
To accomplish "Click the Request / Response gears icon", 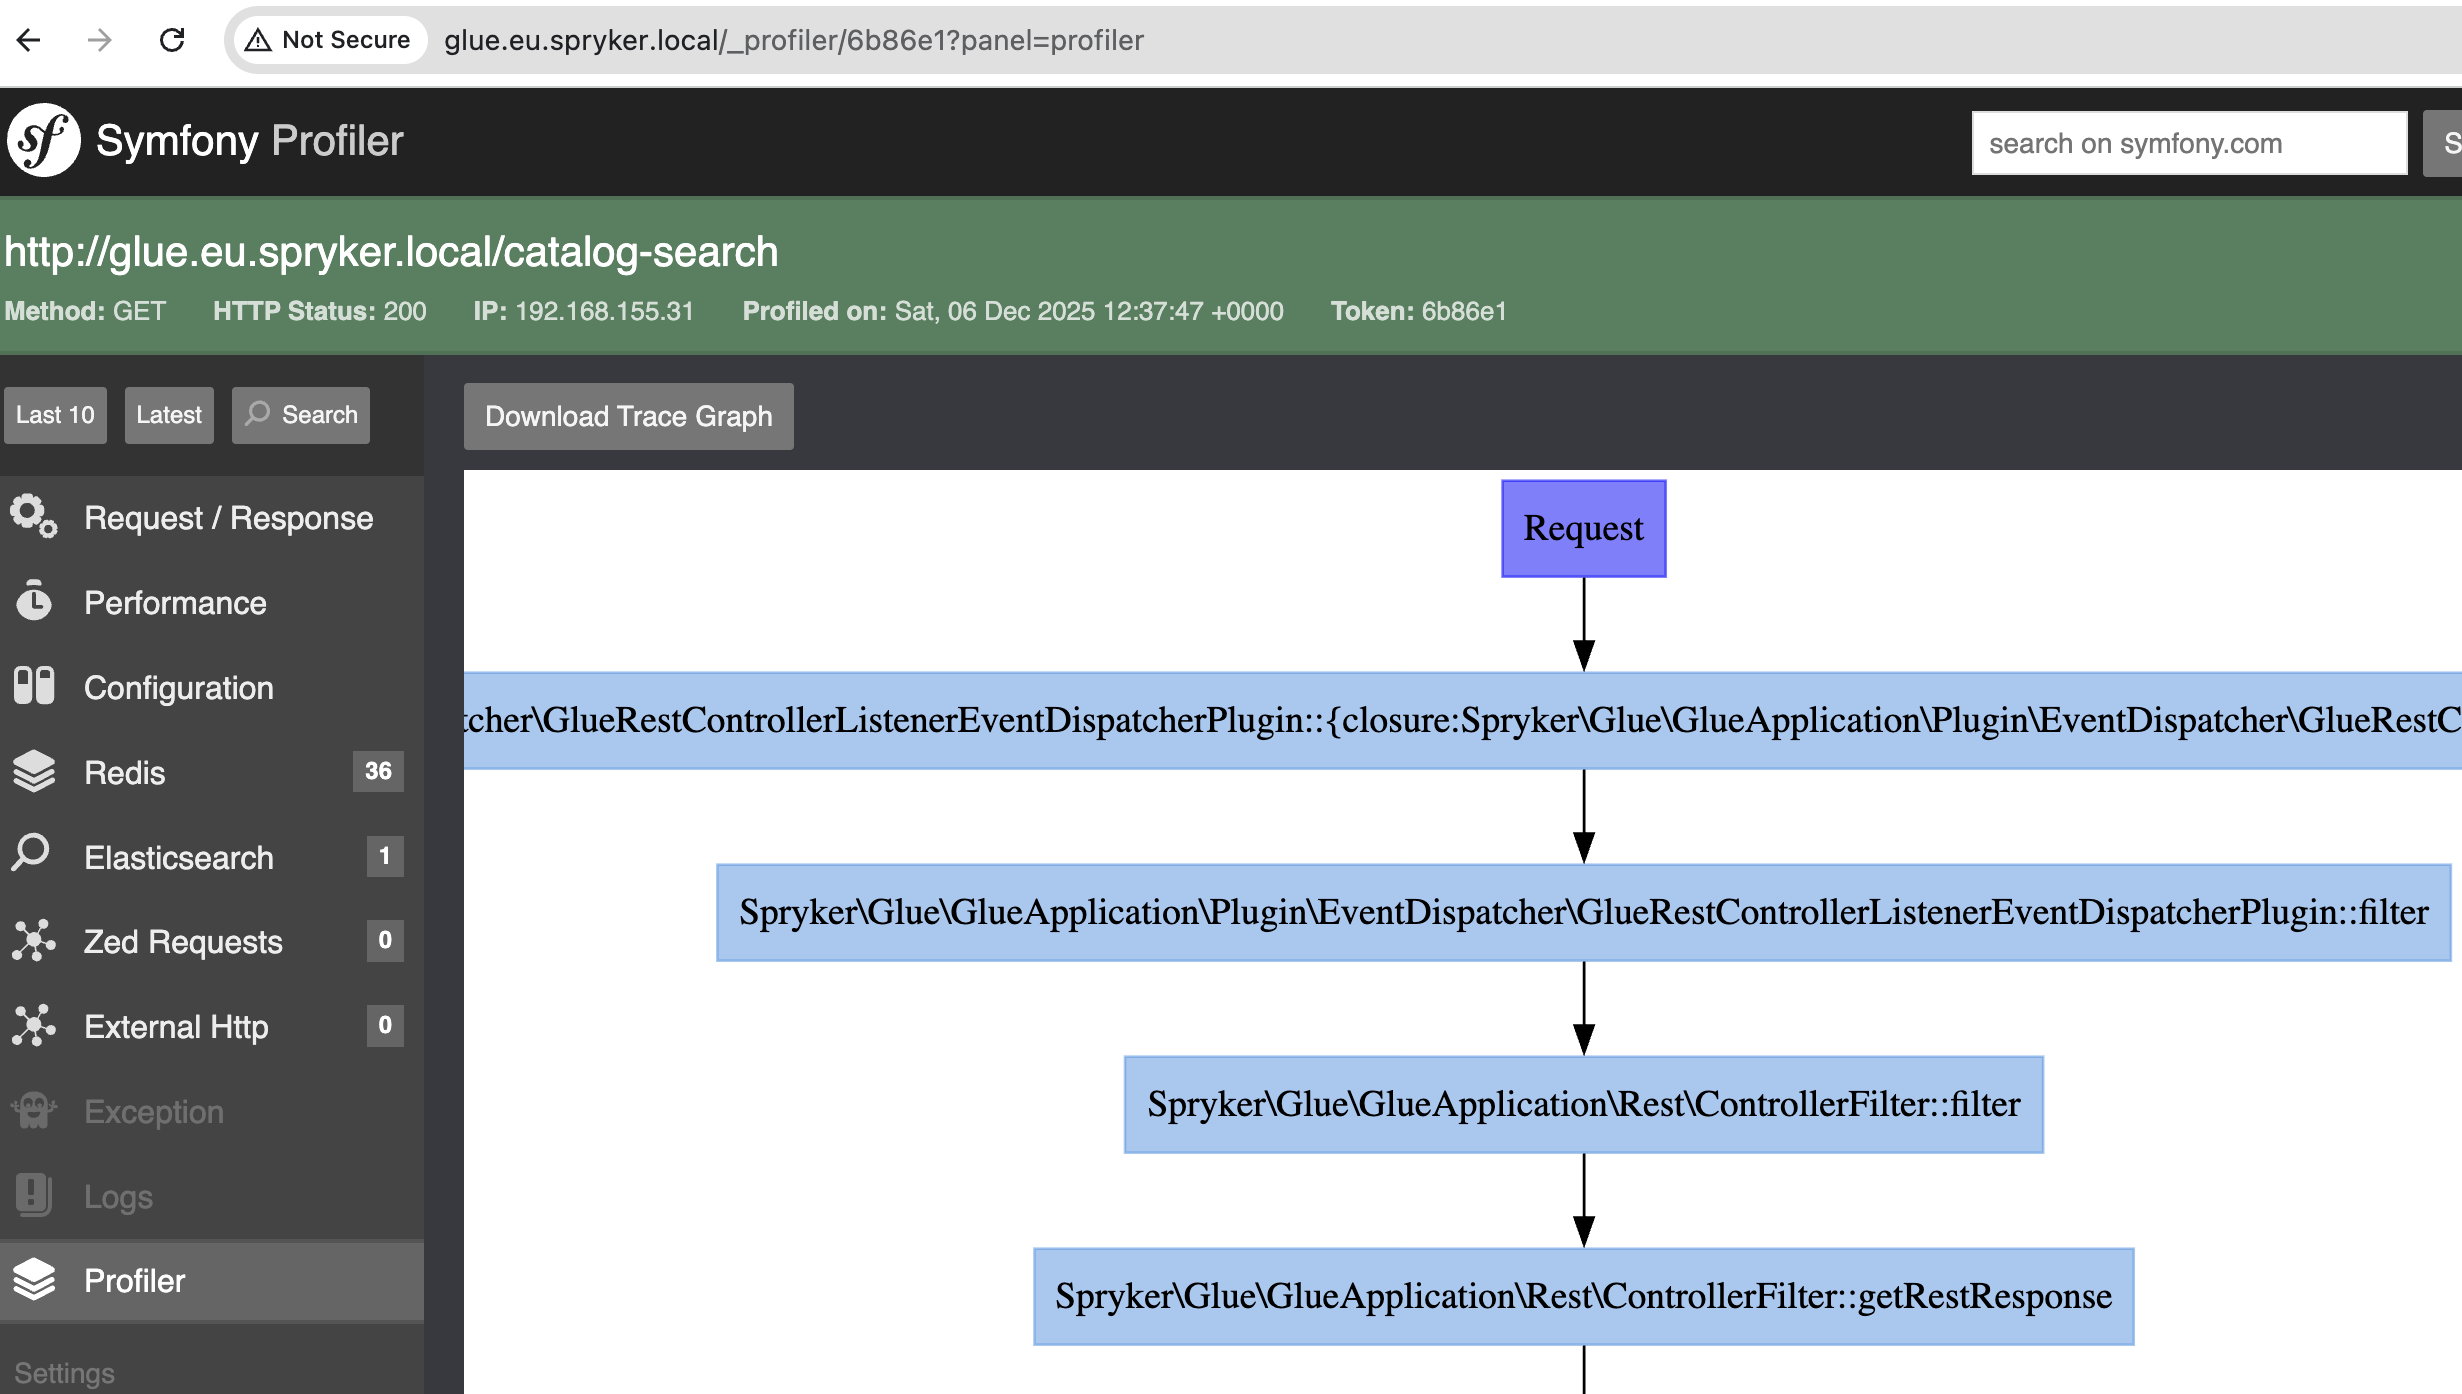I will point(33,516).
